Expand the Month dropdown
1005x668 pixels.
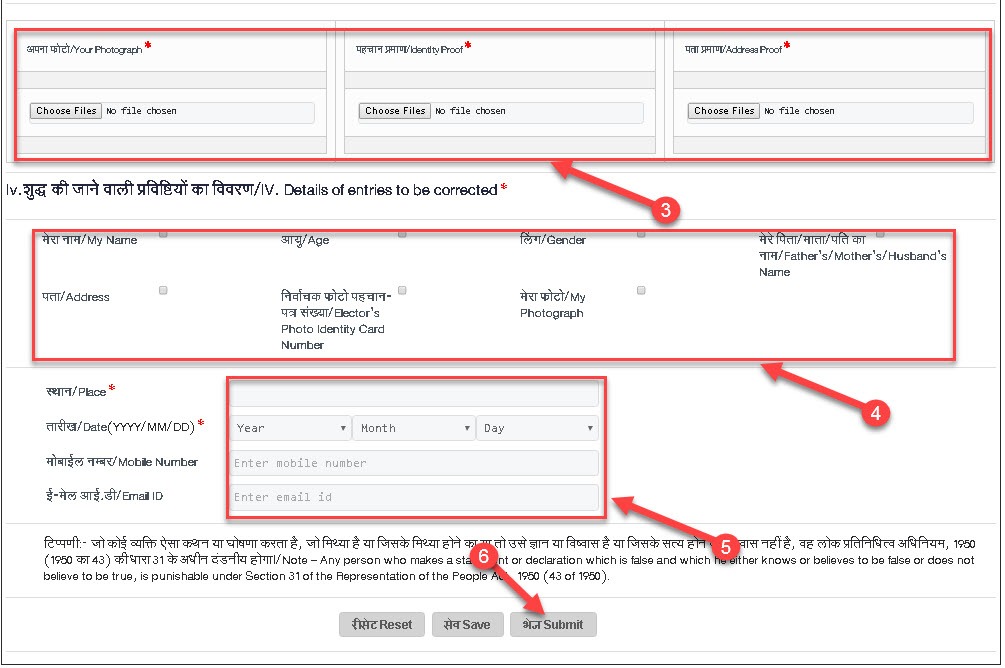click(414, 428)
